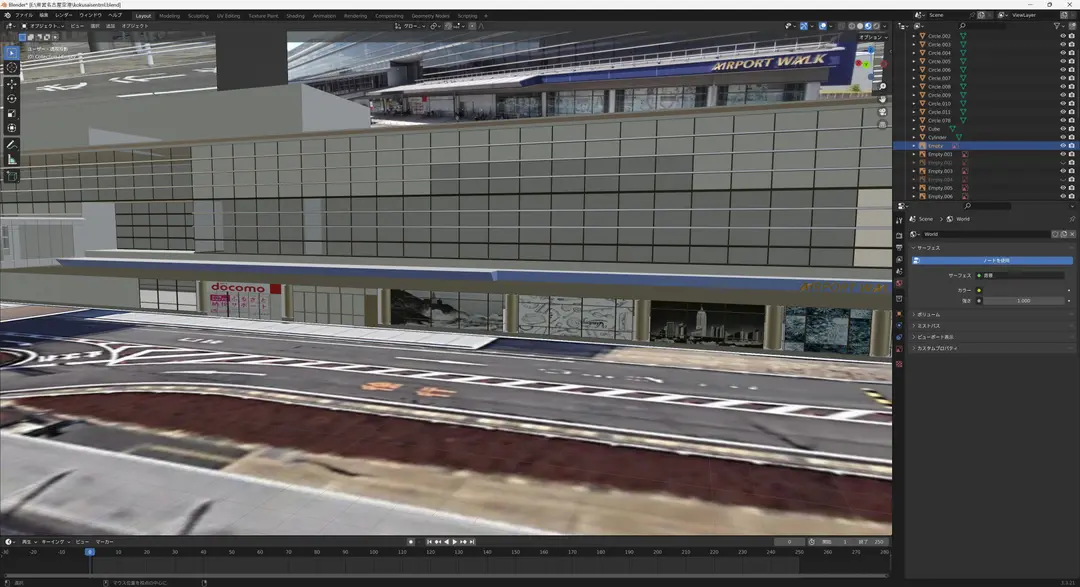Open the timeline マーカー menu
This screenshot has width=1080, height=587.
[104, 542]
